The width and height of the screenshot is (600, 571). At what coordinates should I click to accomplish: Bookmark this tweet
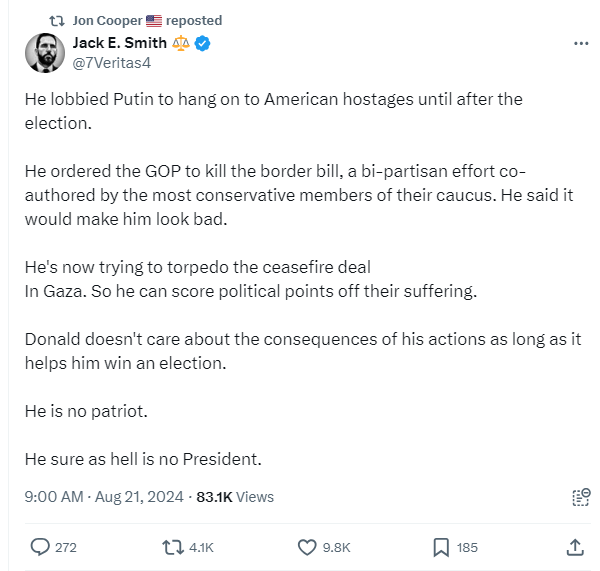point(440,547)
